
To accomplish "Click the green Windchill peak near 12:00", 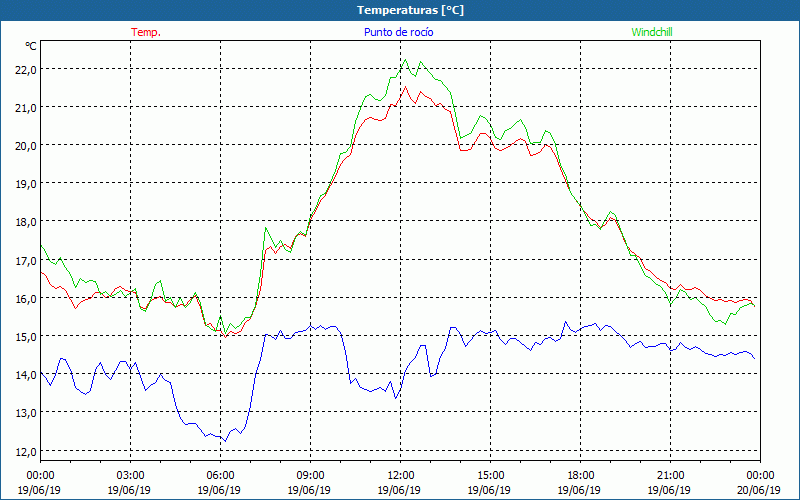I will pos(406,60).
